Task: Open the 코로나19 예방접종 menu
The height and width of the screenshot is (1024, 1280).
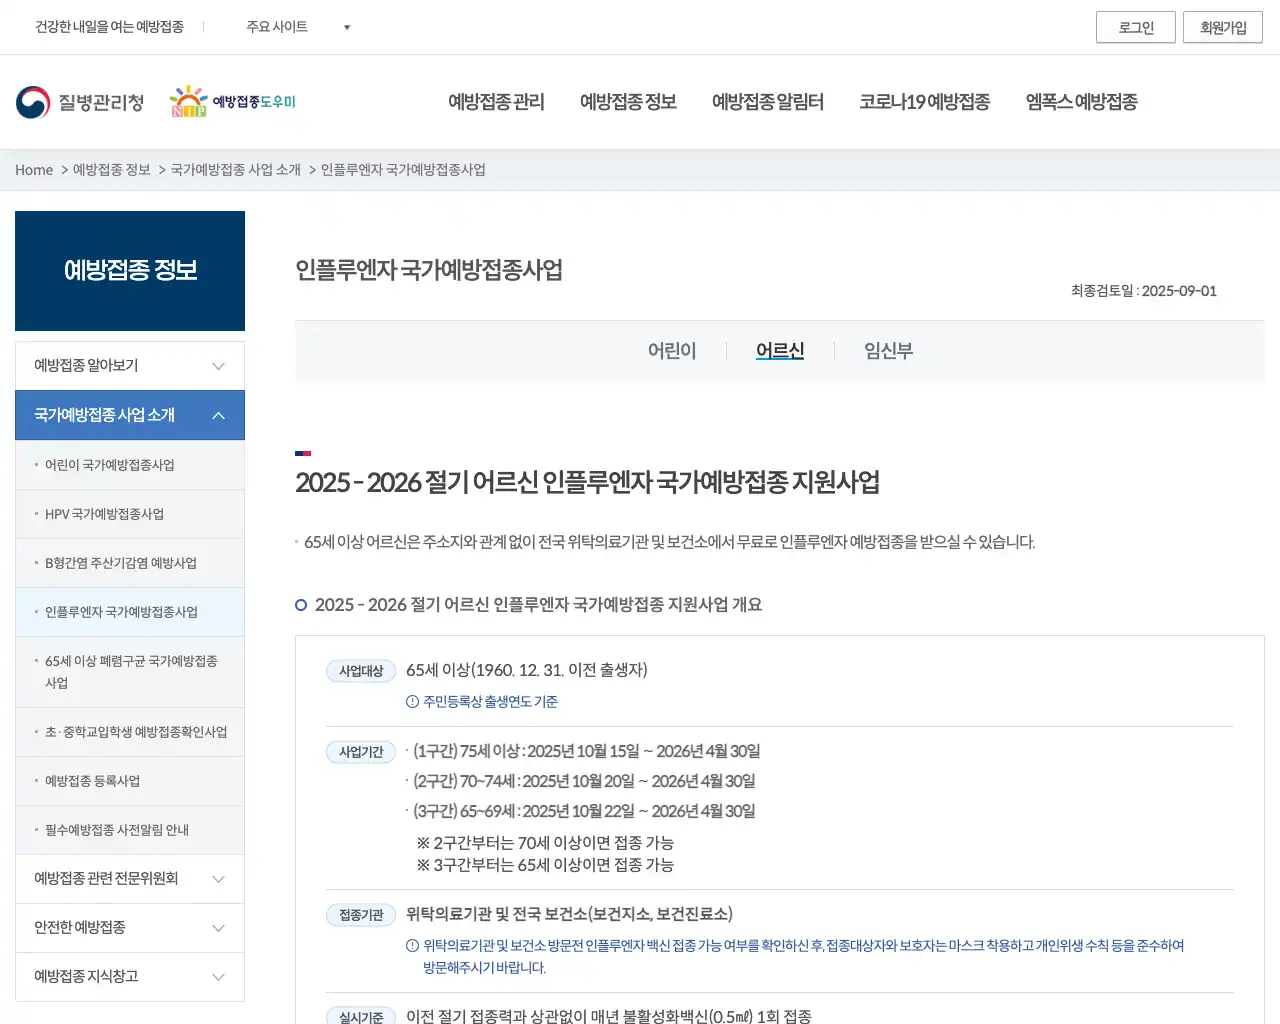Action: [x=924, y=101]
